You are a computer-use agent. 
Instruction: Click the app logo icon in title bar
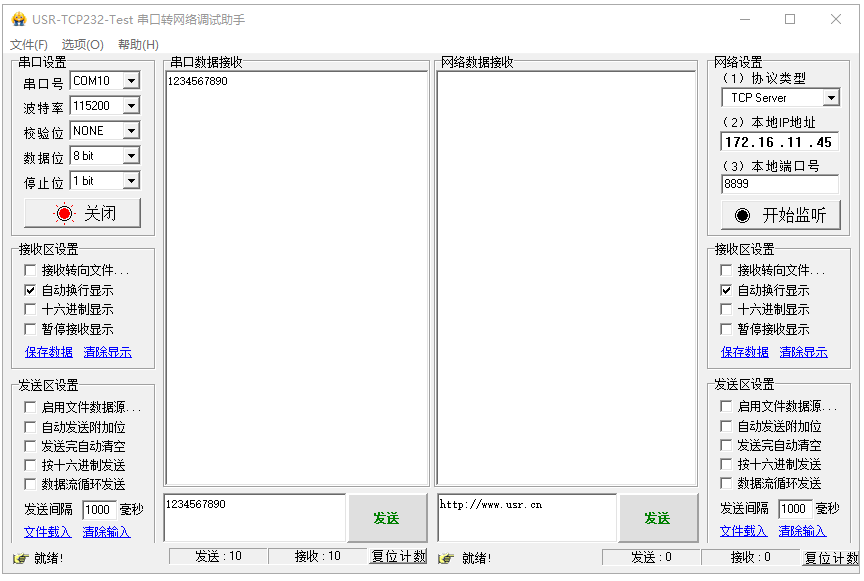pos(19,19)
